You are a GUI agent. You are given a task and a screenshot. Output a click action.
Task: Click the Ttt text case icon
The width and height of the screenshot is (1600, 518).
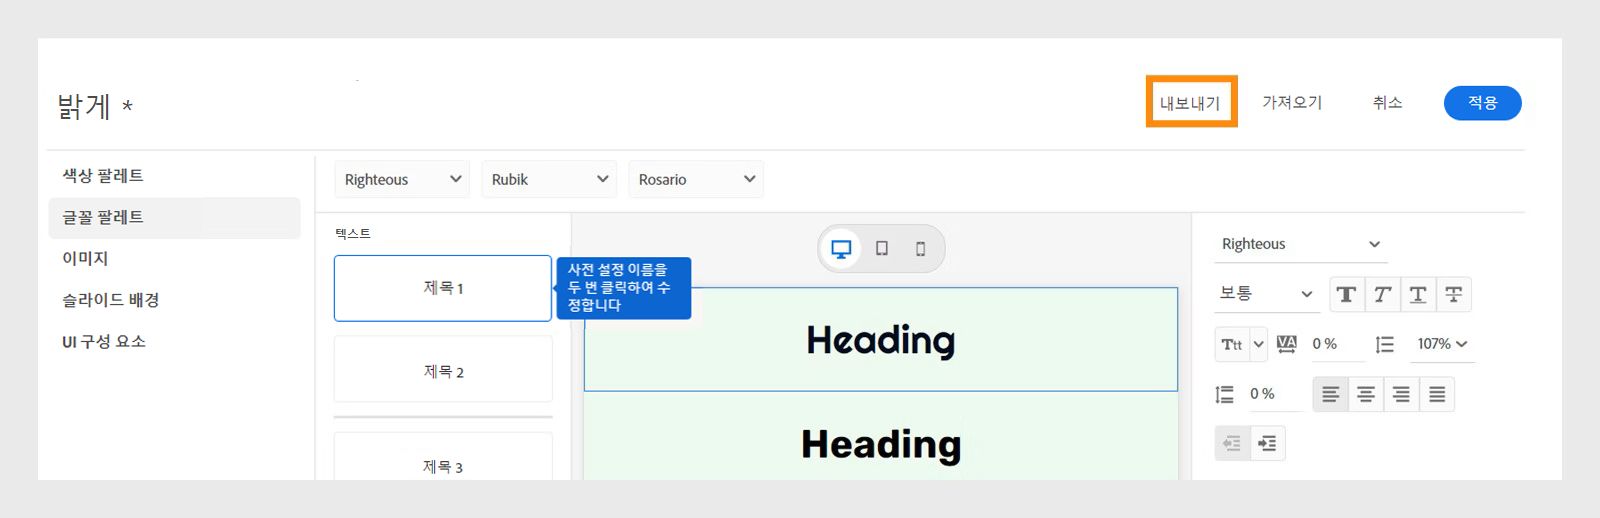(1232, 344)
